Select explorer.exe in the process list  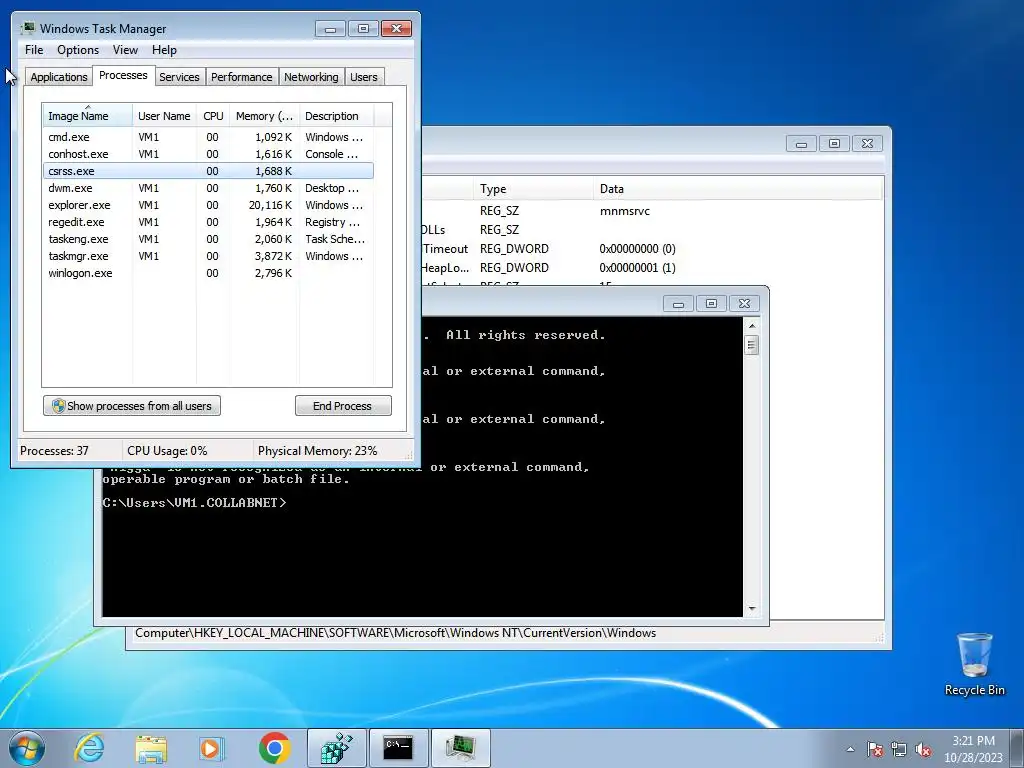pos(208,205)
